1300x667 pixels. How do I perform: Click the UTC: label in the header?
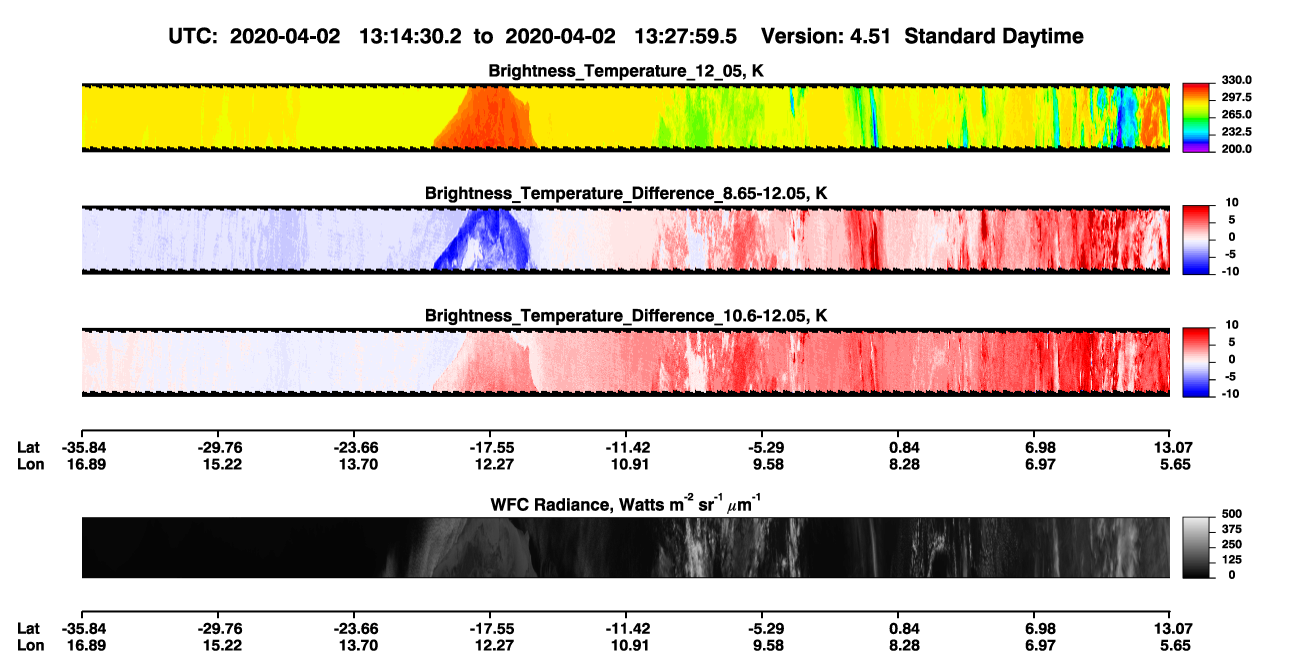click(x=195, y=36)
